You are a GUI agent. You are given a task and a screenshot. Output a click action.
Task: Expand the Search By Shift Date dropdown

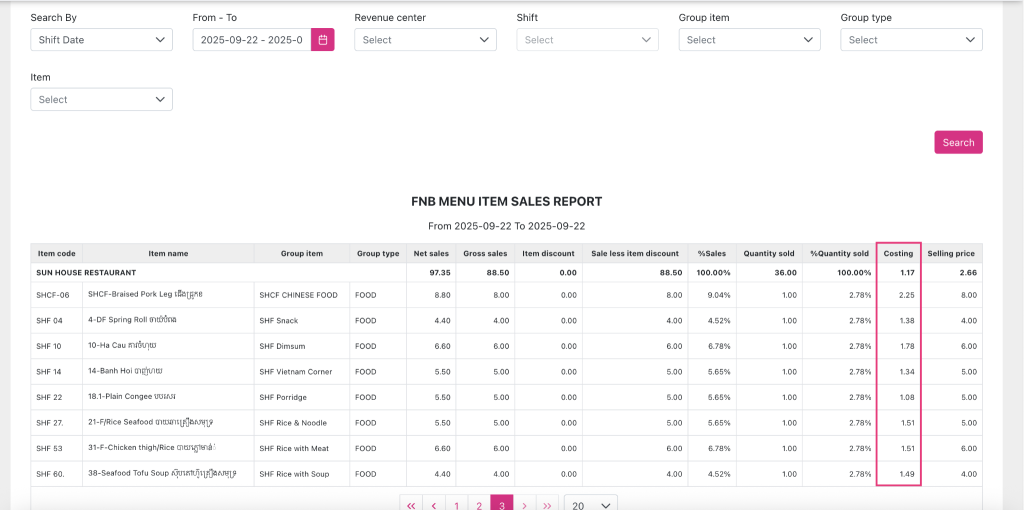pyautogui.click(x=101, y=40)
